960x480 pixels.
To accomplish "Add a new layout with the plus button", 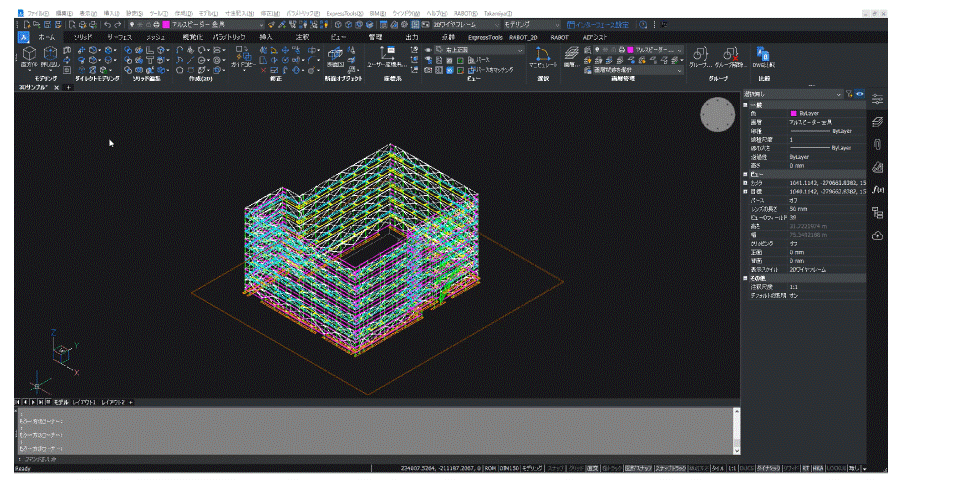I will [x=130, y=401].
